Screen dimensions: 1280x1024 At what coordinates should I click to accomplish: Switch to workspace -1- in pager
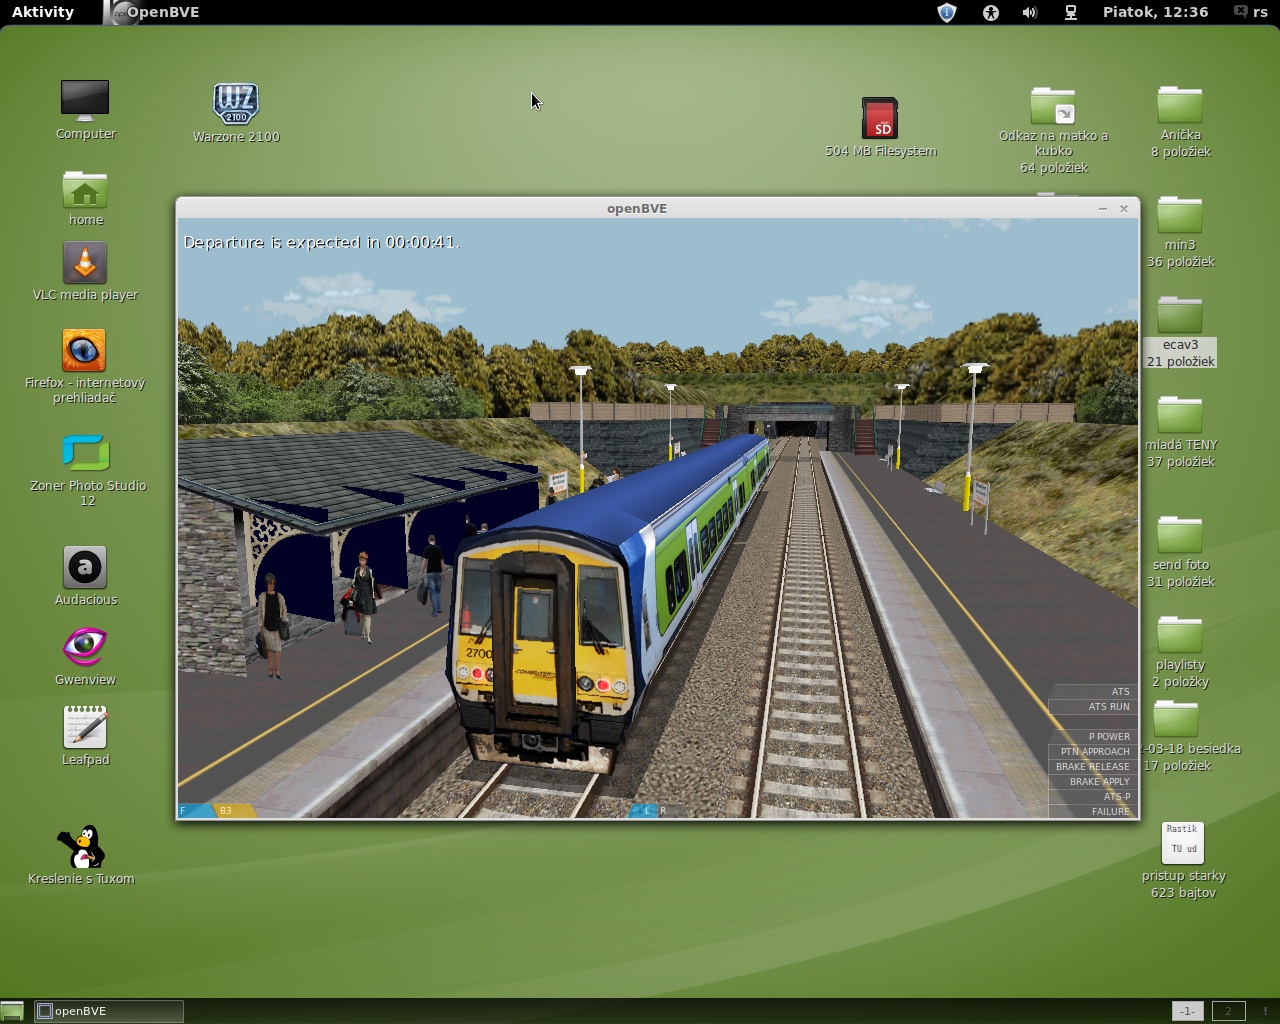1187,1011
